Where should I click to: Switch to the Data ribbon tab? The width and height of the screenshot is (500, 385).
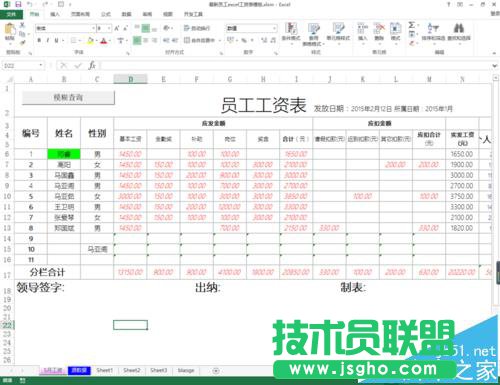click(126, 14)
